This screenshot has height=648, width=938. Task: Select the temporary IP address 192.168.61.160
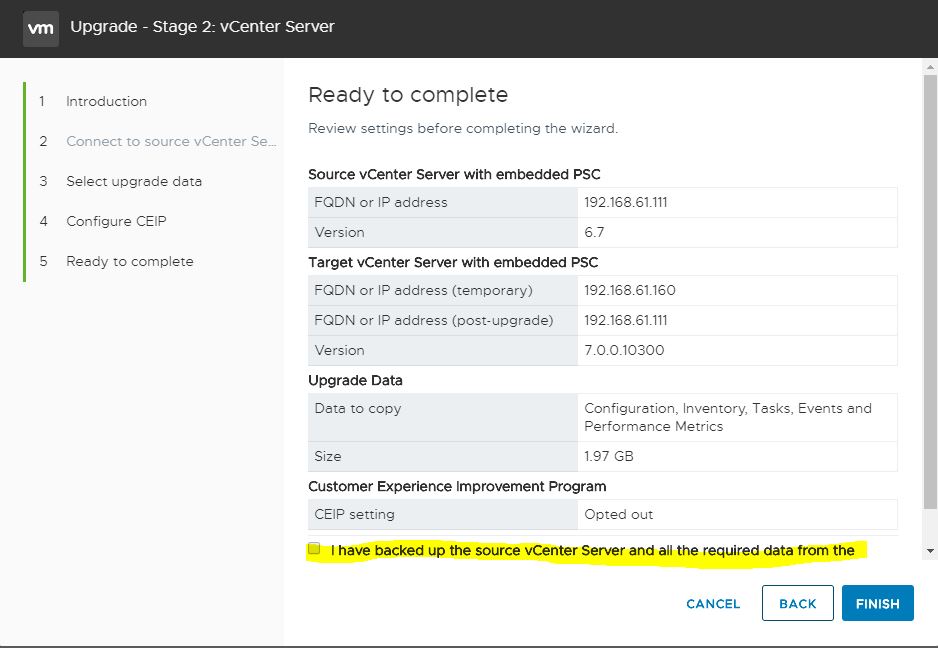630,290
